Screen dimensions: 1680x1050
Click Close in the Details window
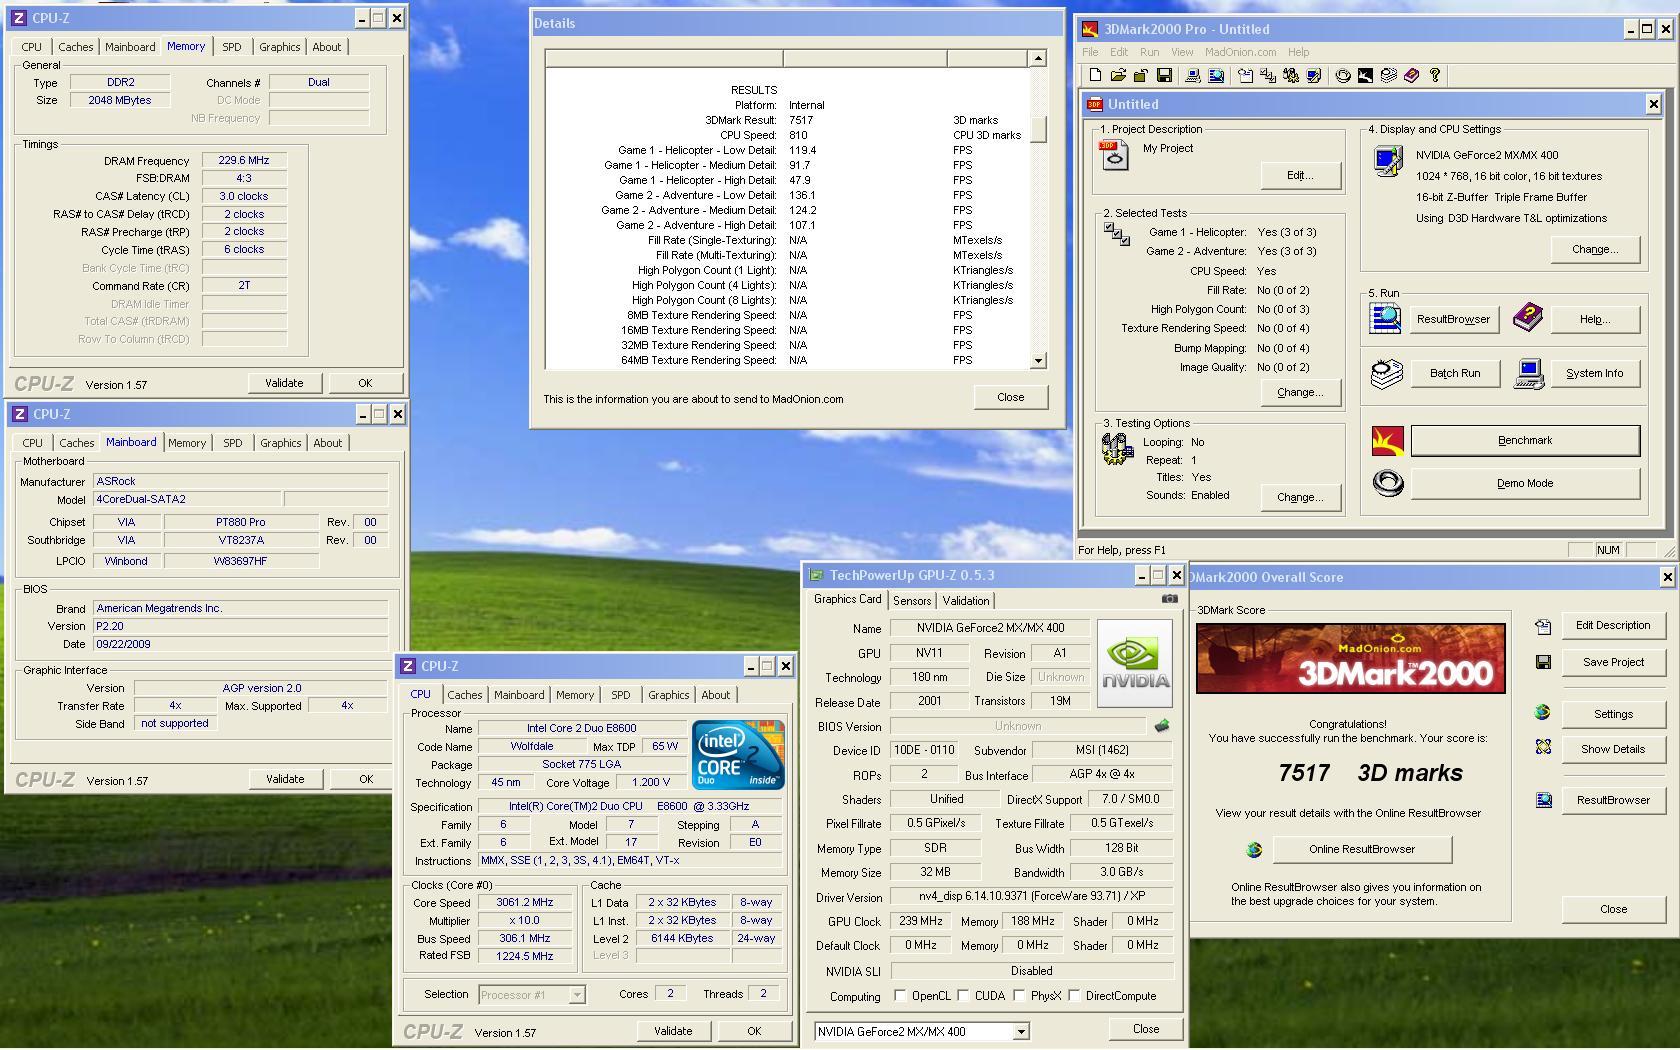point(1011,397)
